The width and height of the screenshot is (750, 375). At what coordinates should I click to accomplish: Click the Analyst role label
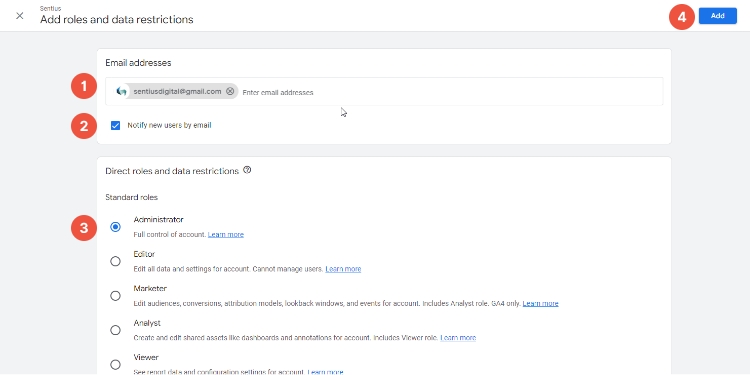pyautogui.click(x=147, y=323)
